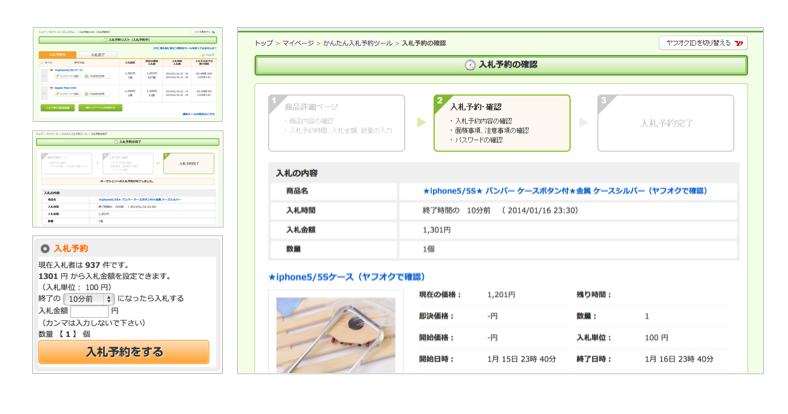Open かんたん入札予約ツール breadcrumb link
This screenshot has height=414, width=788.
tap(358, 43)
